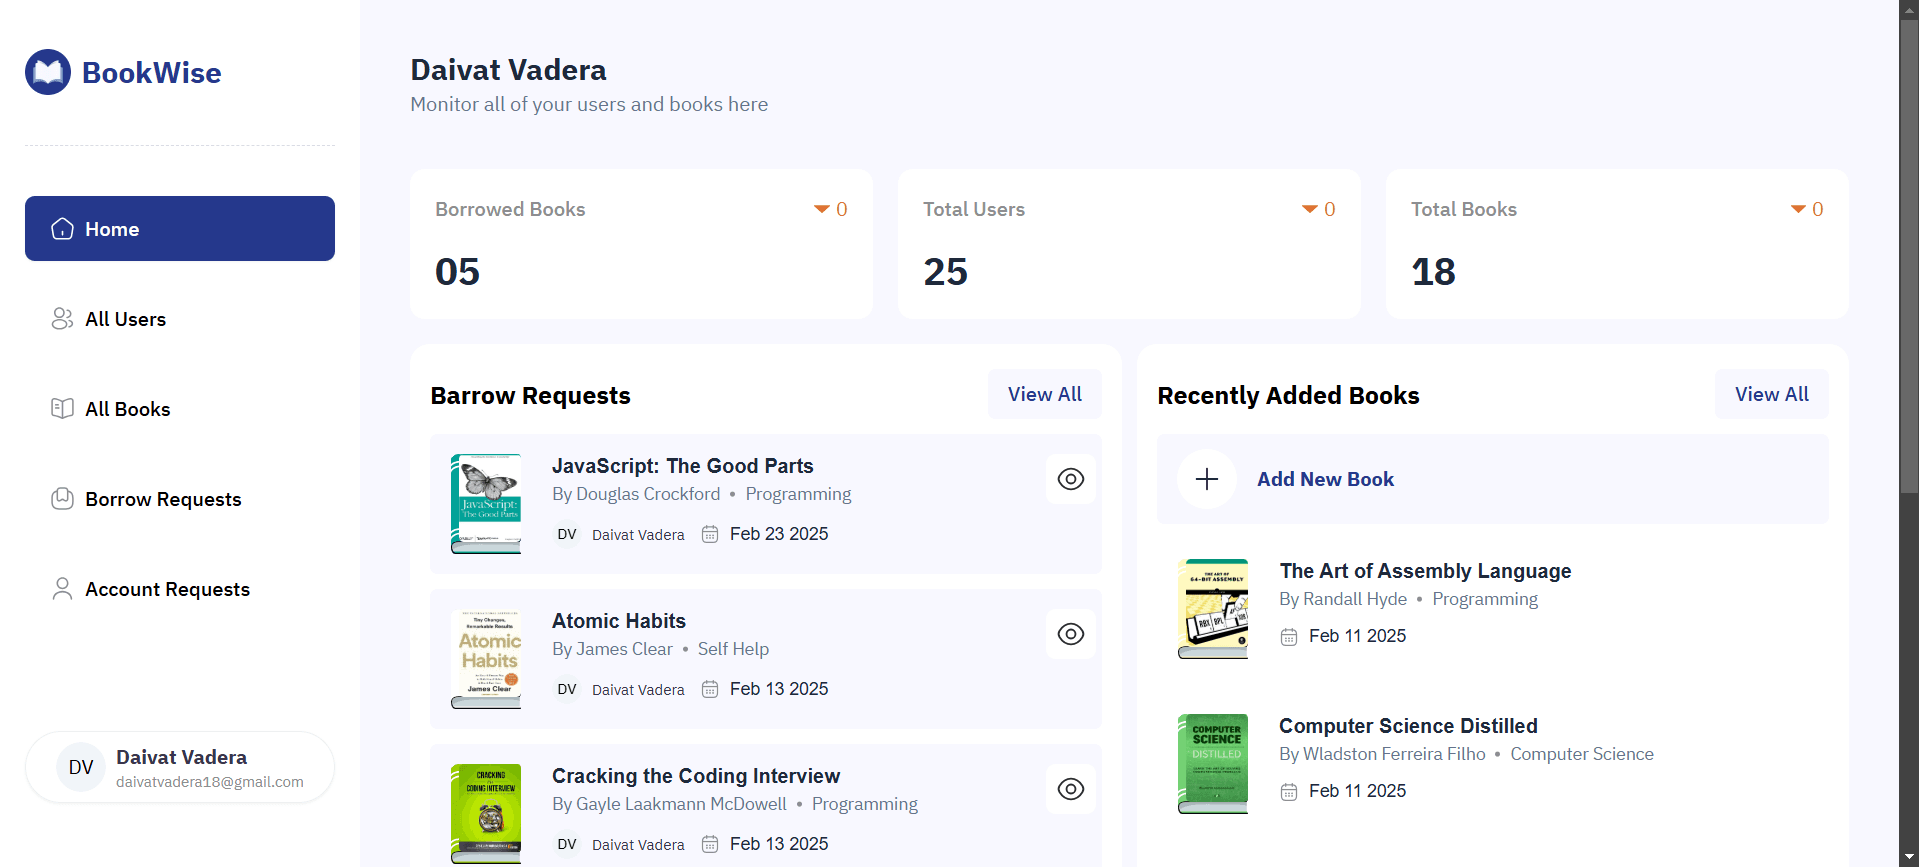Click View All in Barrow Requests section

pos(1044,394)
